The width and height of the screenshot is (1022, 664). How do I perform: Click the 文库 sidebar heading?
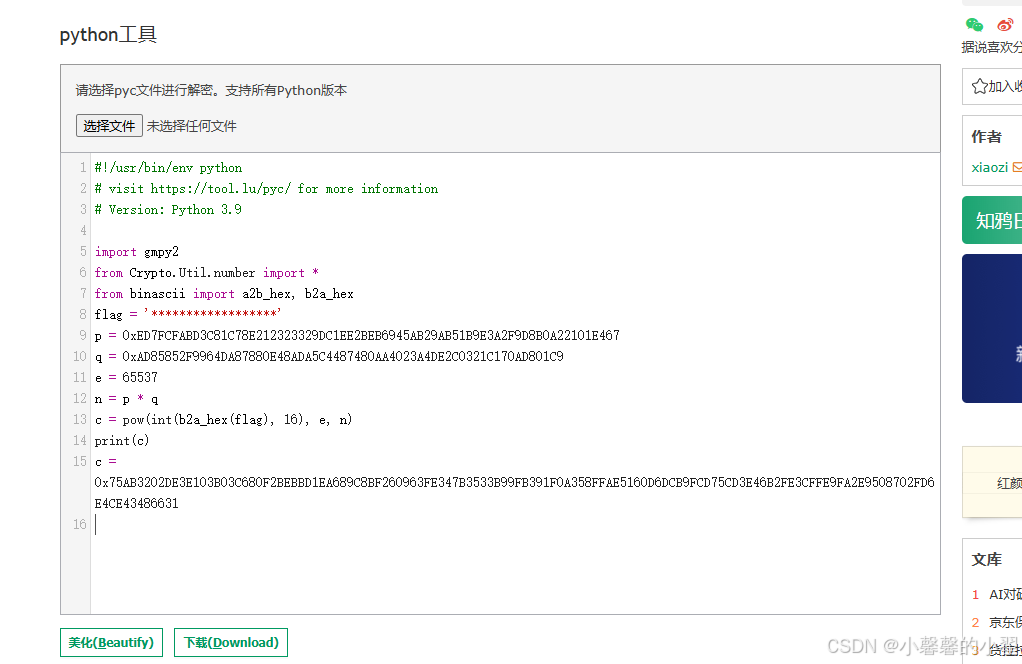[986, 559]
